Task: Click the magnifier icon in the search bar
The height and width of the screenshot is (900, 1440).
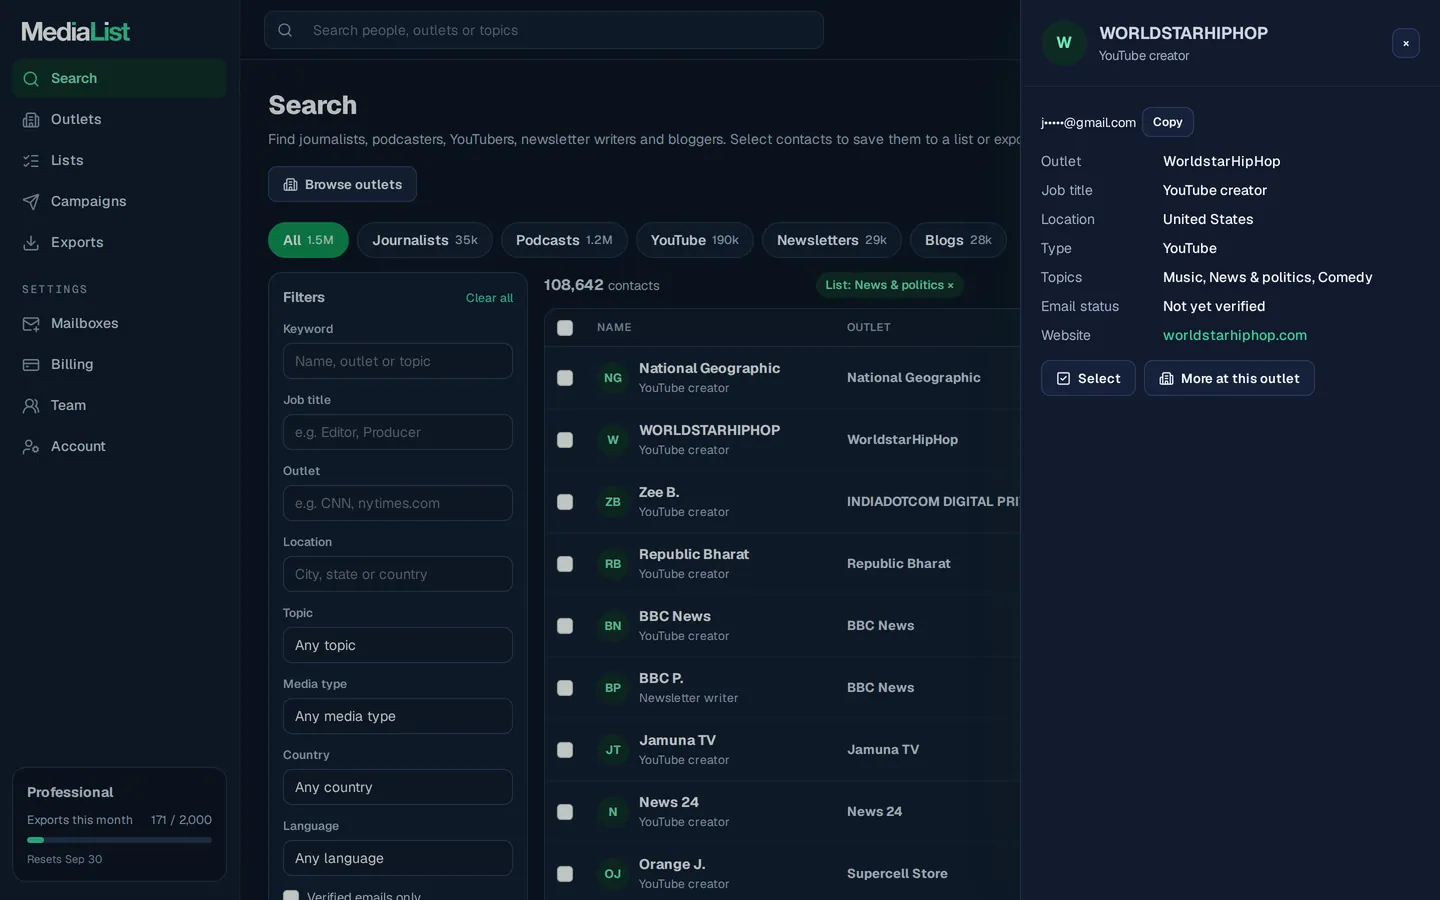Action: [x=285, y=30]
